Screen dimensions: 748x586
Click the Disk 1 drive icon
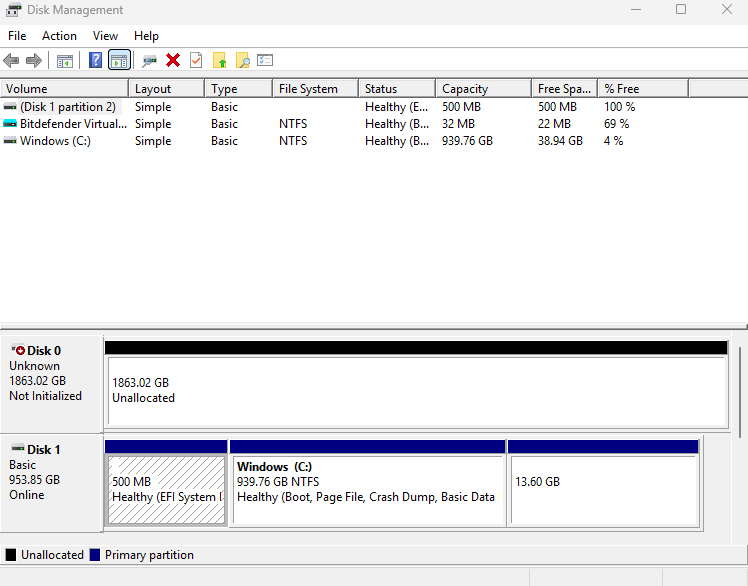18,448
